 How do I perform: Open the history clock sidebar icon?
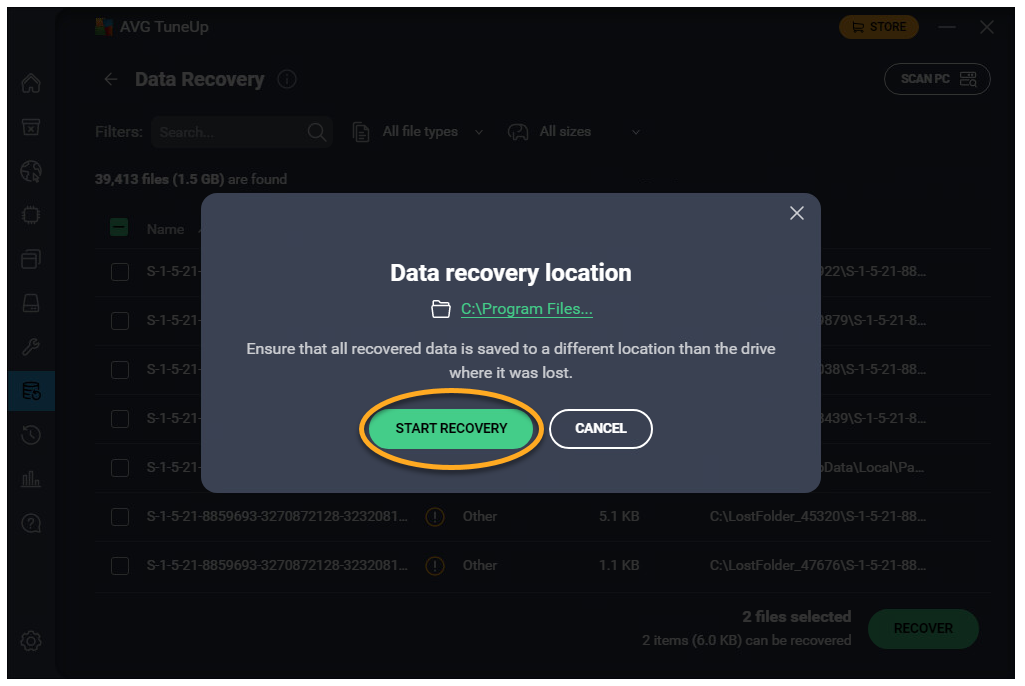coord(31,435)
